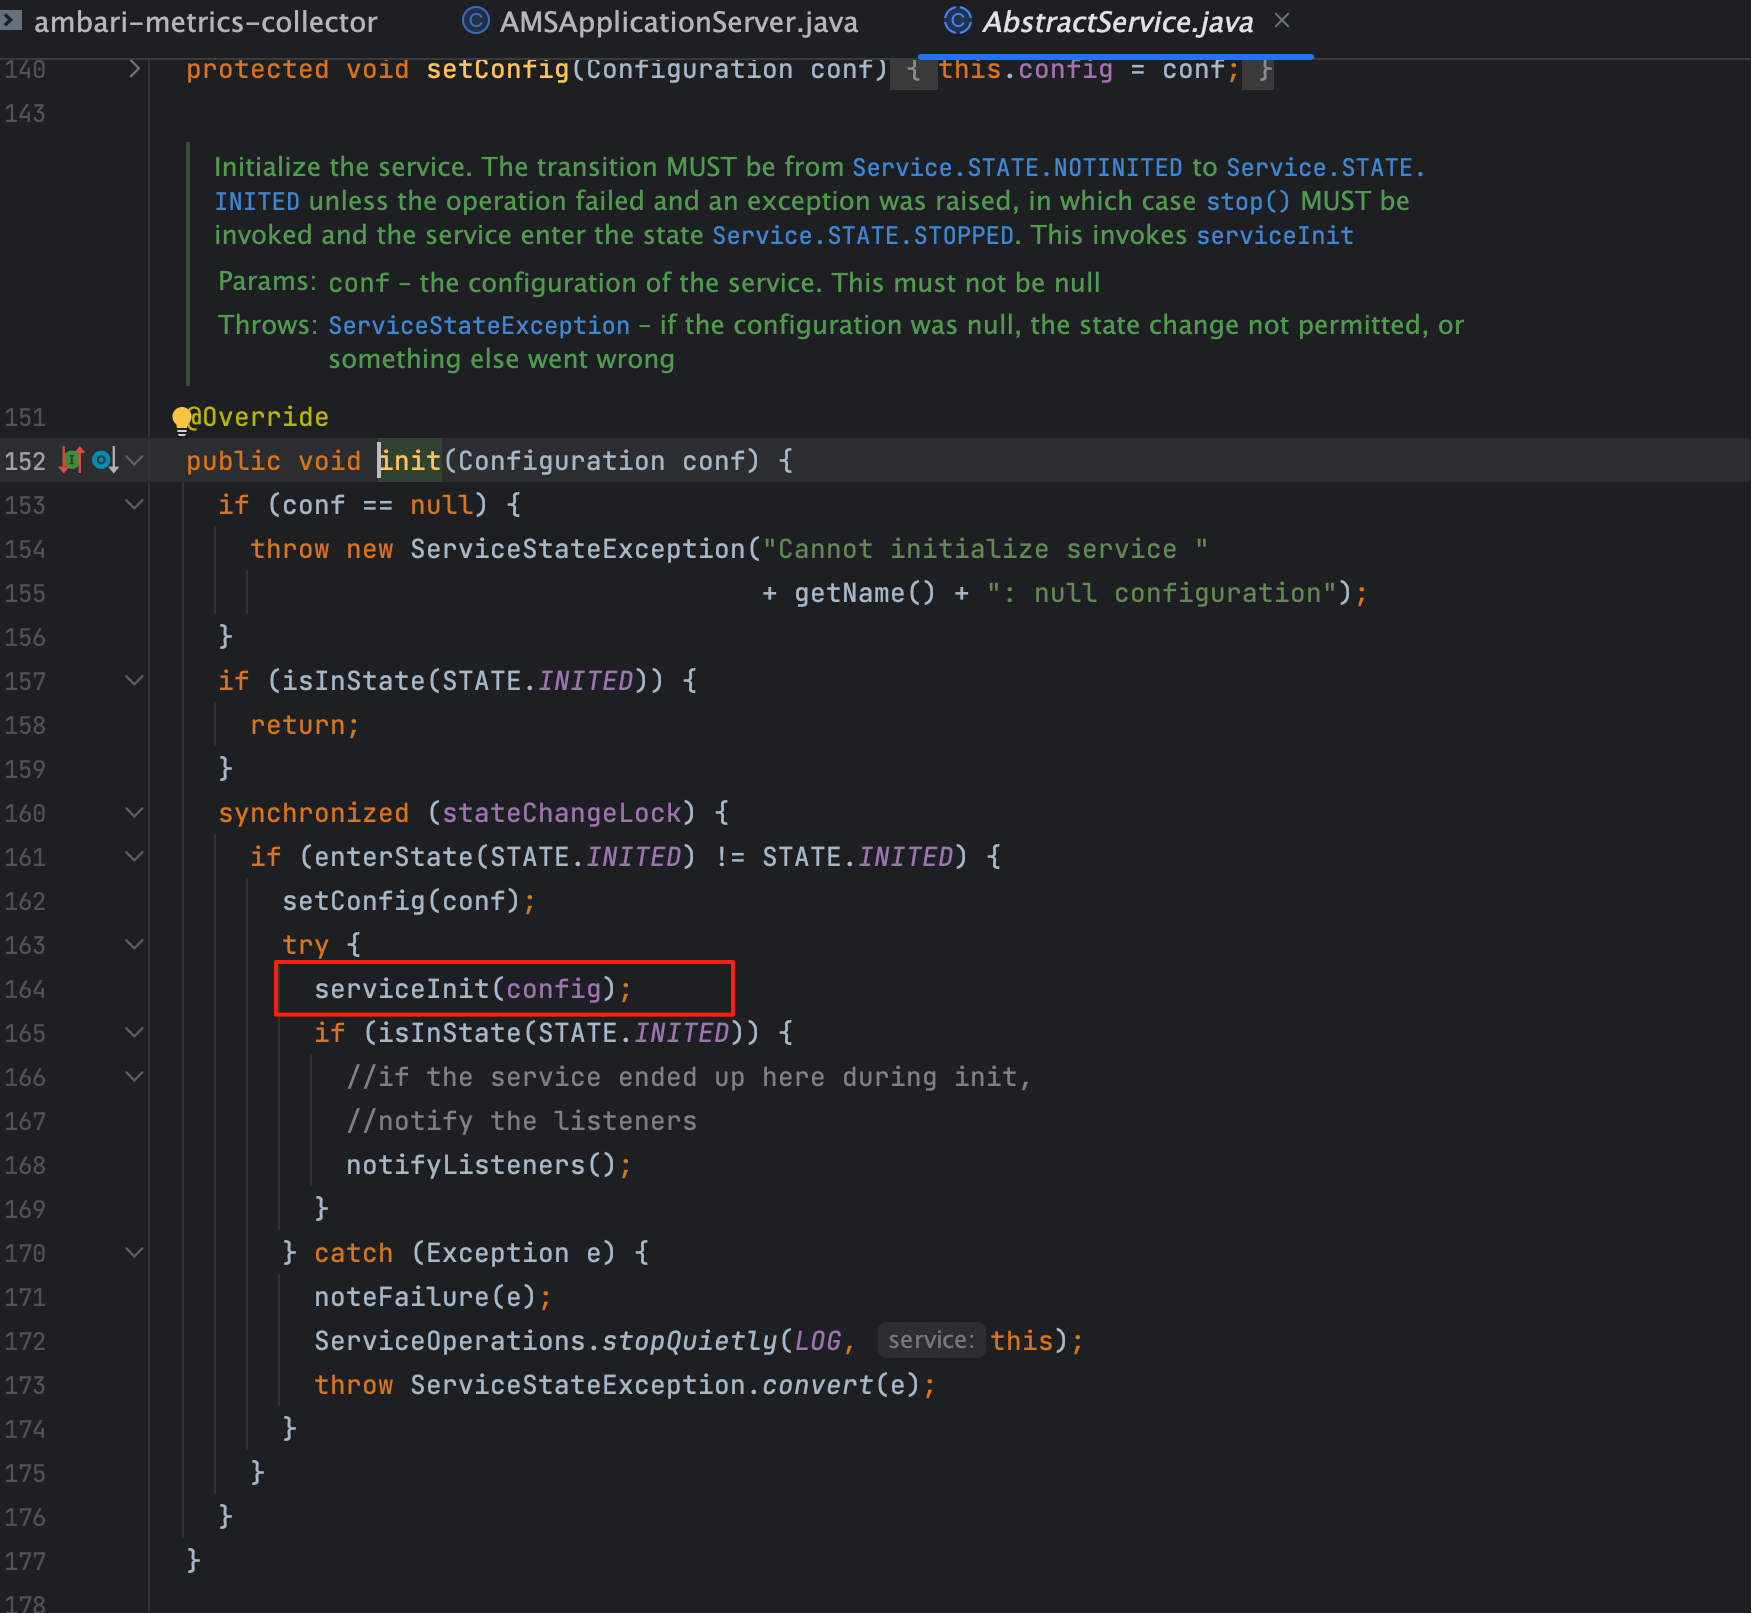This screenshot has width=1752, height=1614.
Task: Follow the serviceInit link in documentation
Action: click(1275, 235)
